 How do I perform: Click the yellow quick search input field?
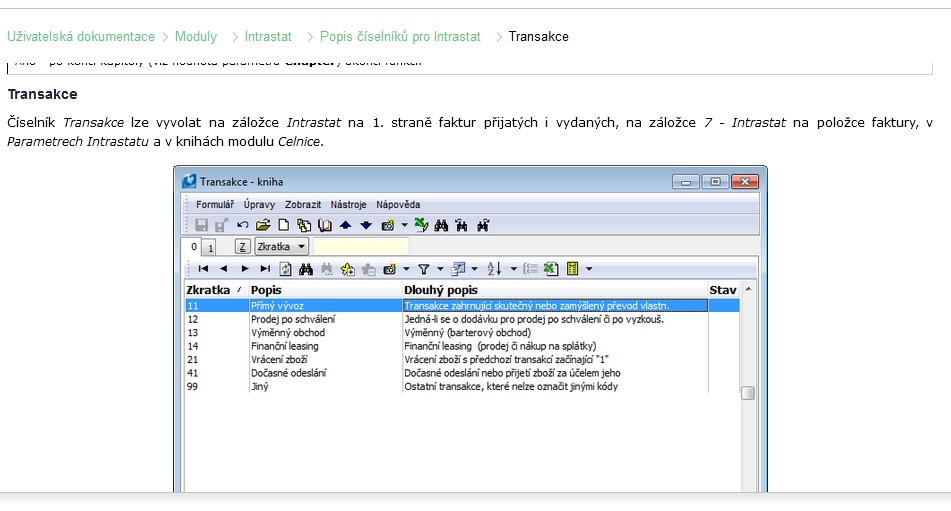[361, 247]
